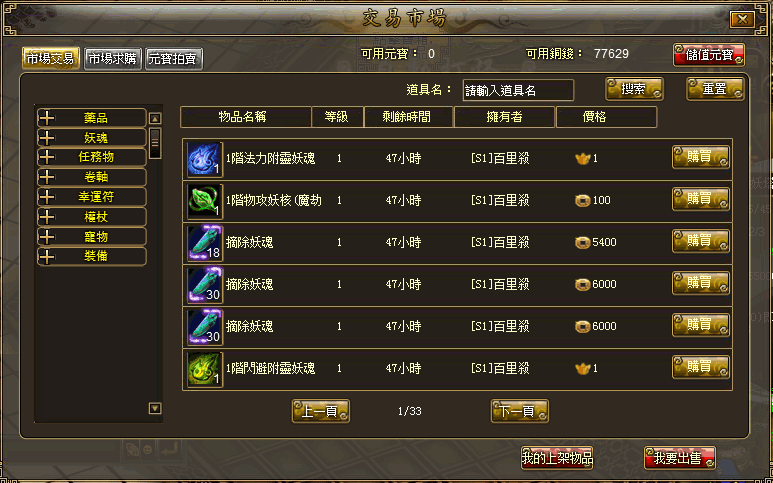Click the scroll-up arrow in the category list
This screenshot has width=773, height=483.
tap(155, 118)
